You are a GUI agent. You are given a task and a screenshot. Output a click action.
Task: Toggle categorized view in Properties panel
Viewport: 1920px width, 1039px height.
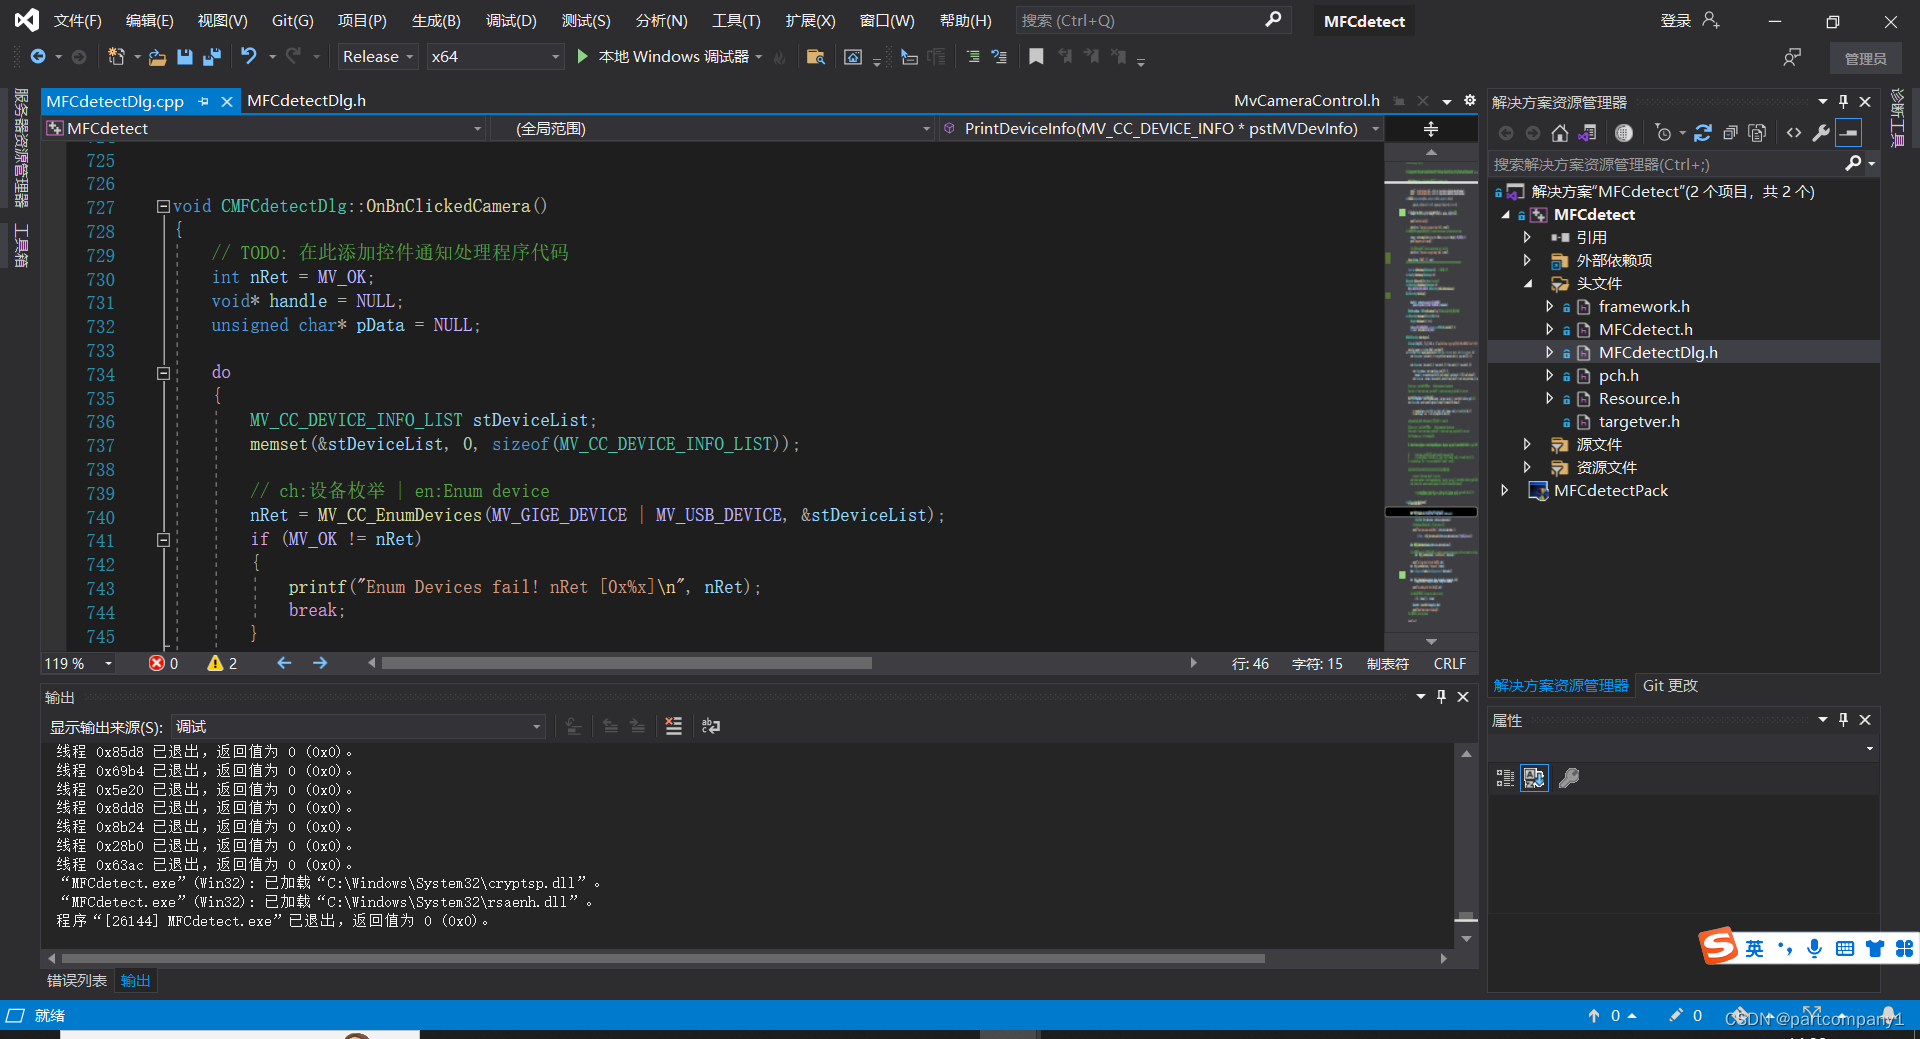(x=1505, y=778)
